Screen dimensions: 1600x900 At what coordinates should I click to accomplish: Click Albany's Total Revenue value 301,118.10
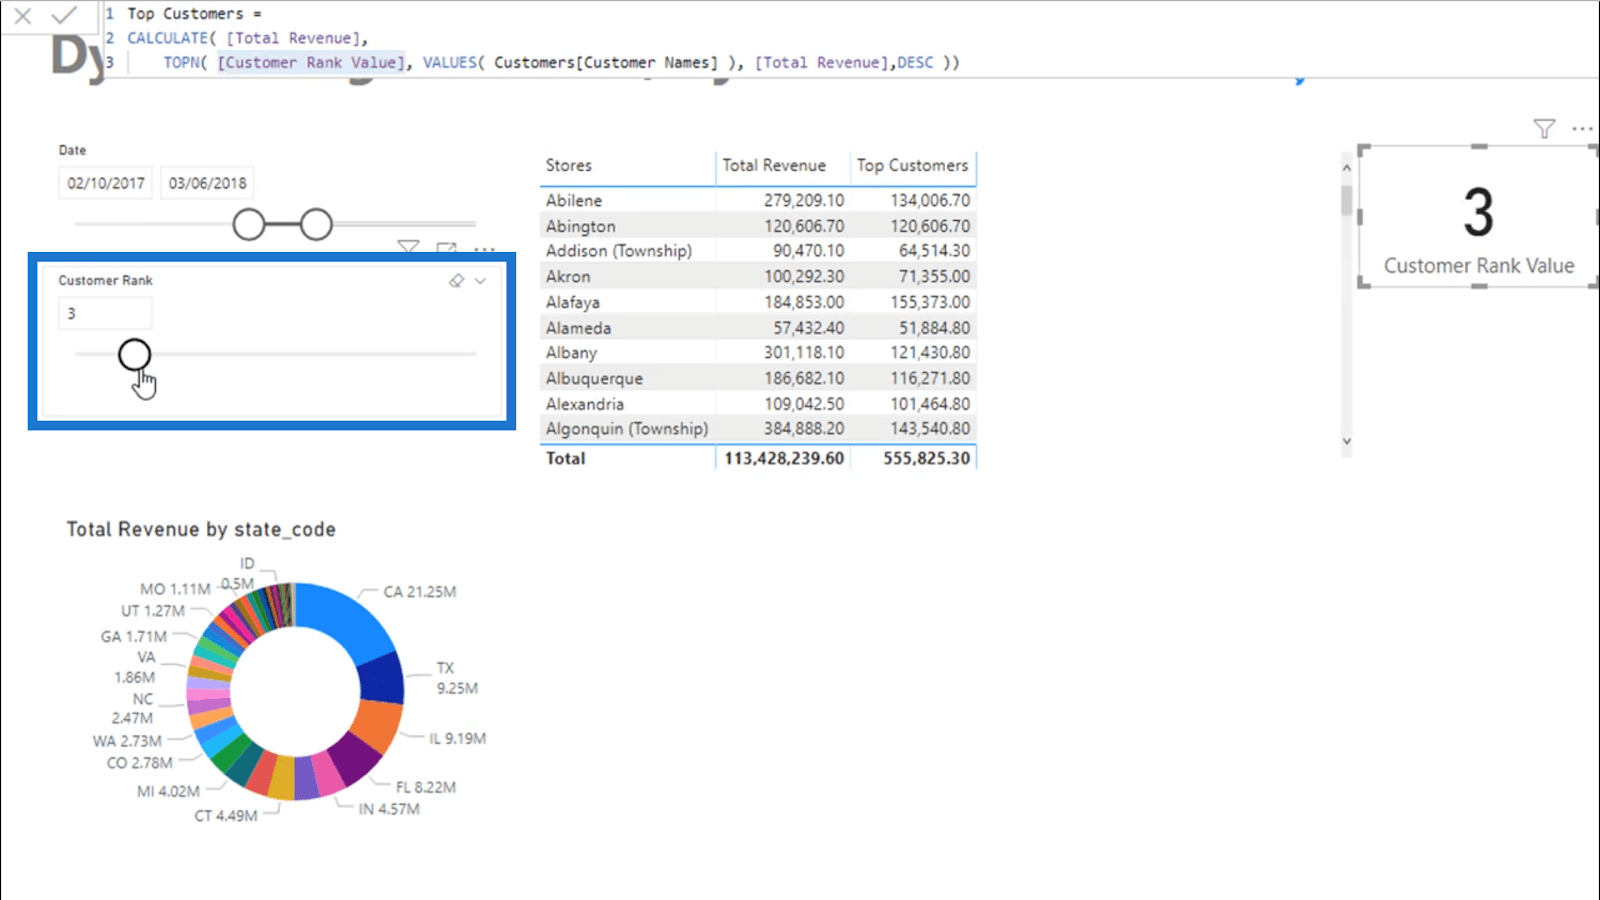pyautogui.click(x=804, y=353)
